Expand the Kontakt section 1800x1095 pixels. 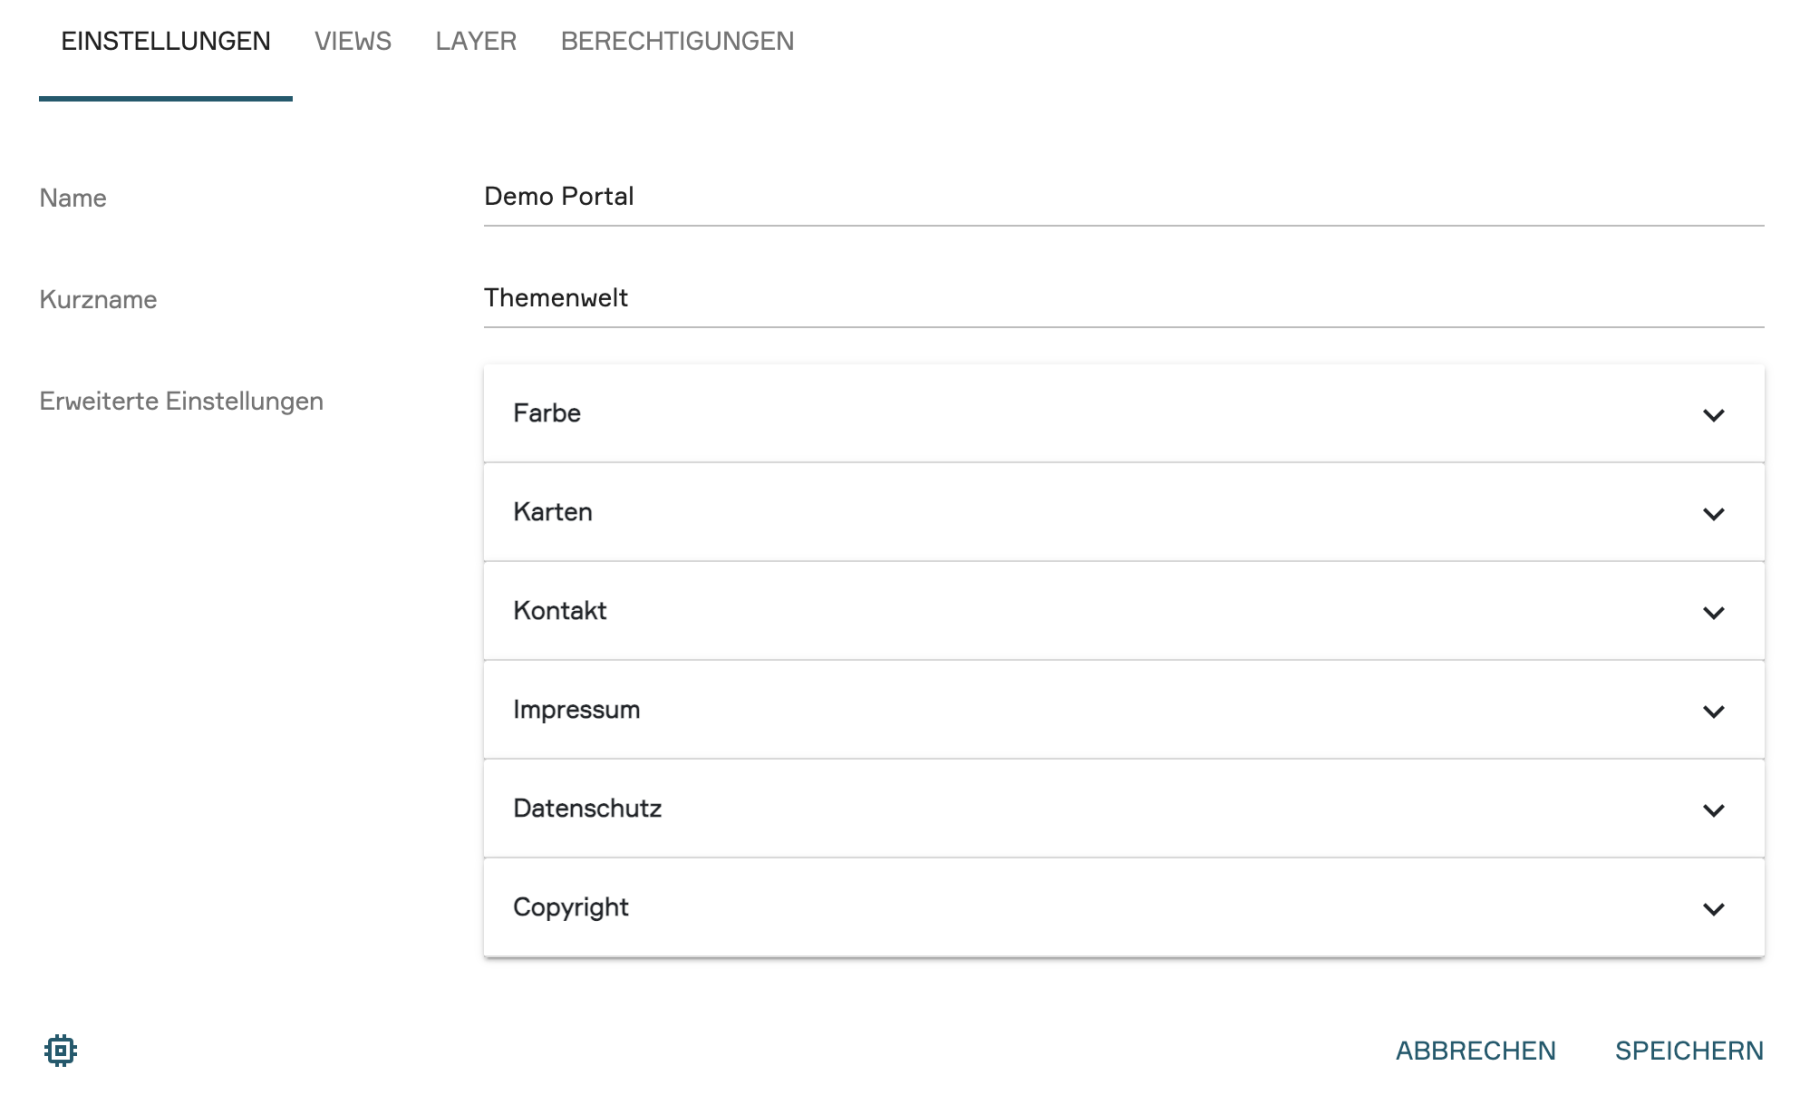(1000, 611)
